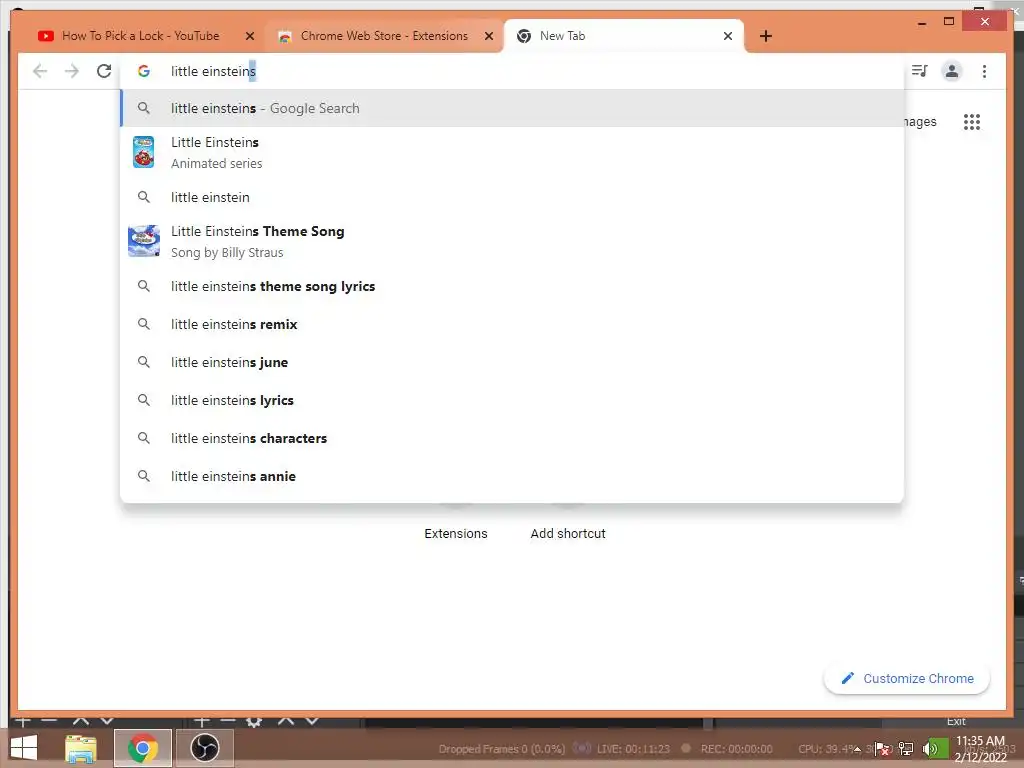
Task: Close the Chrome Web Store tab
Action: [x=488, y=36]
